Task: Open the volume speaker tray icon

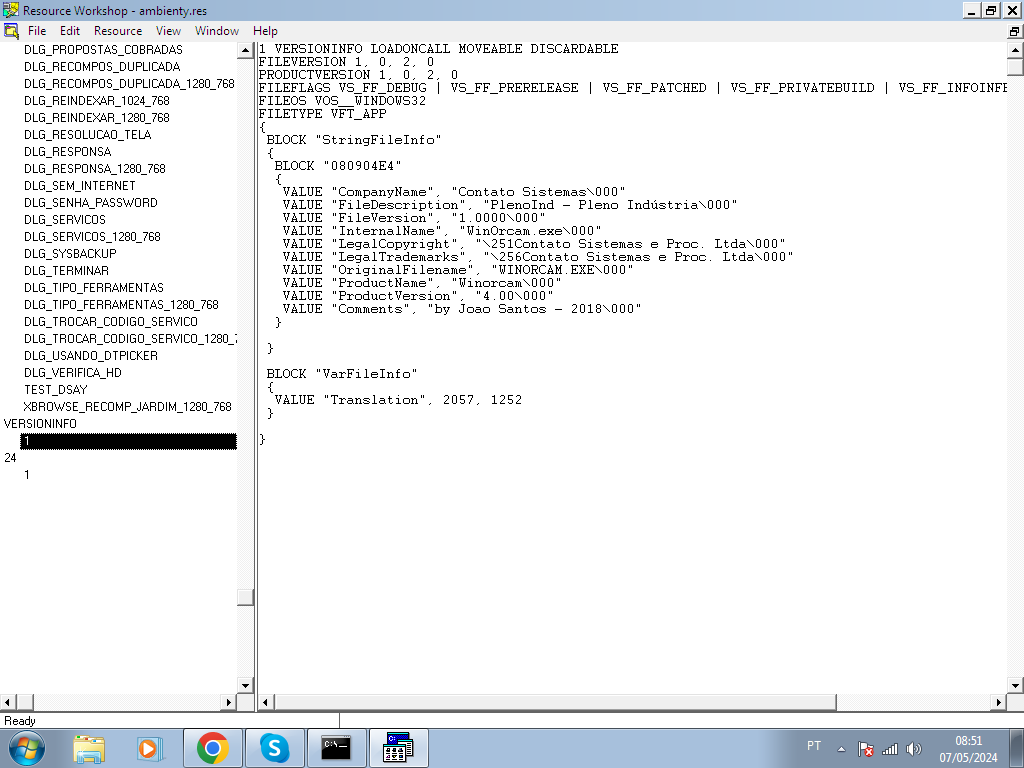Action: click(914, 749)
